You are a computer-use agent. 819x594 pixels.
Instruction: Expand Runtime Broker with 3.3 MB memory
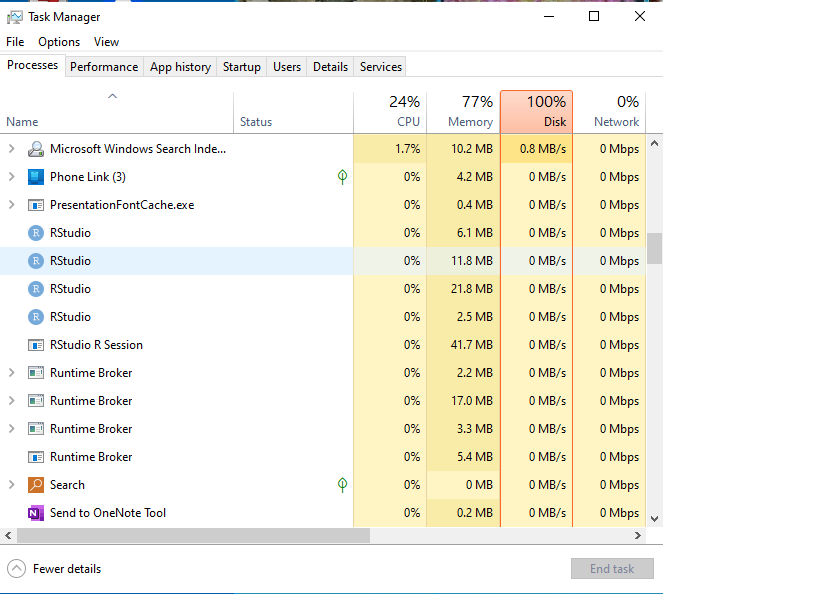[x=11, y=429]
